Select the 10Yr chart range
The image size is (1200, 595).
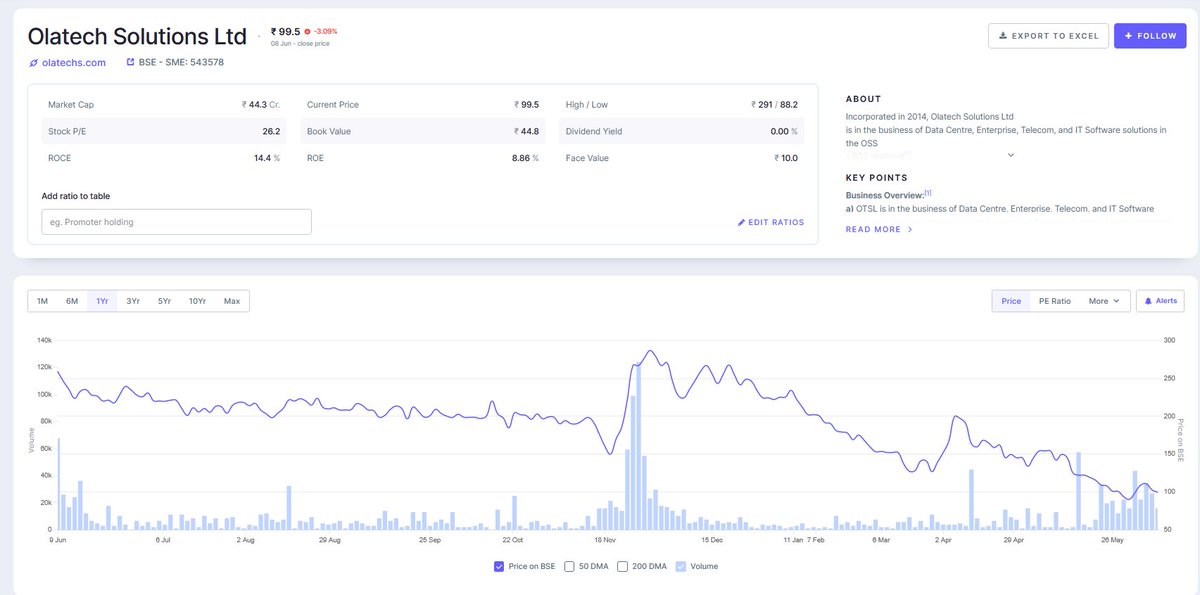pos(197,301)
